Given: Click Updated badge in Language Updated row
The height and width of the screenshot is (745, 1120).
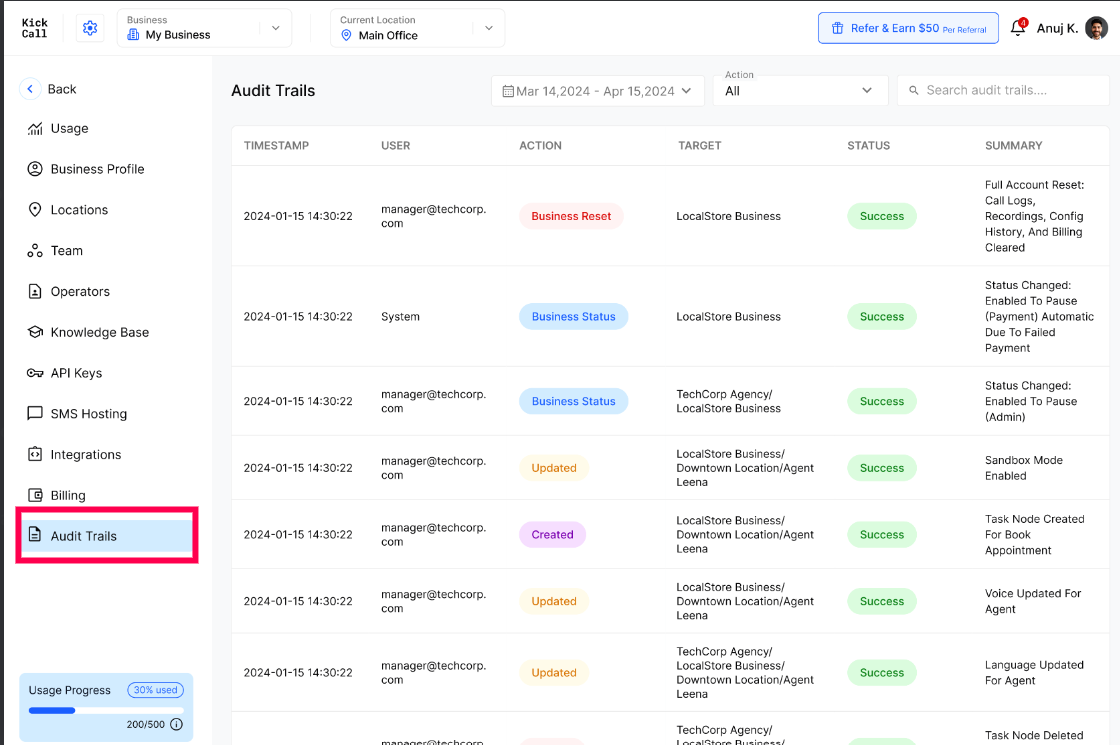Looking at the screenshot, I should [554, 673].
